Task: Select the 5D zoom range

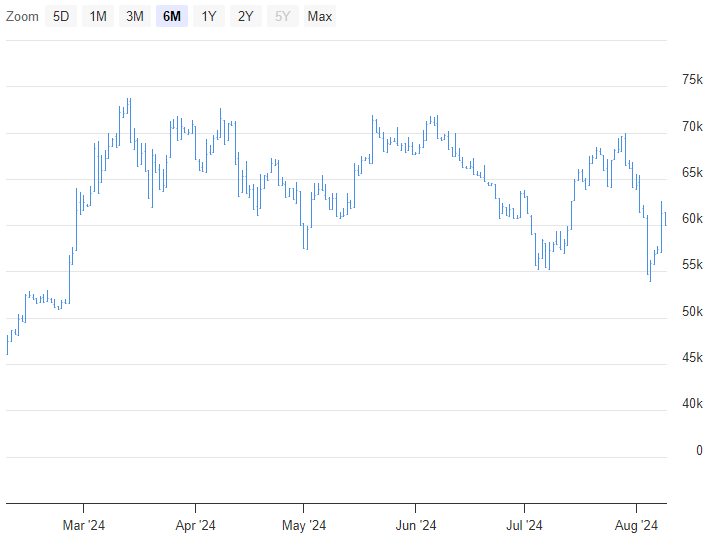Action: click(61, 16)
